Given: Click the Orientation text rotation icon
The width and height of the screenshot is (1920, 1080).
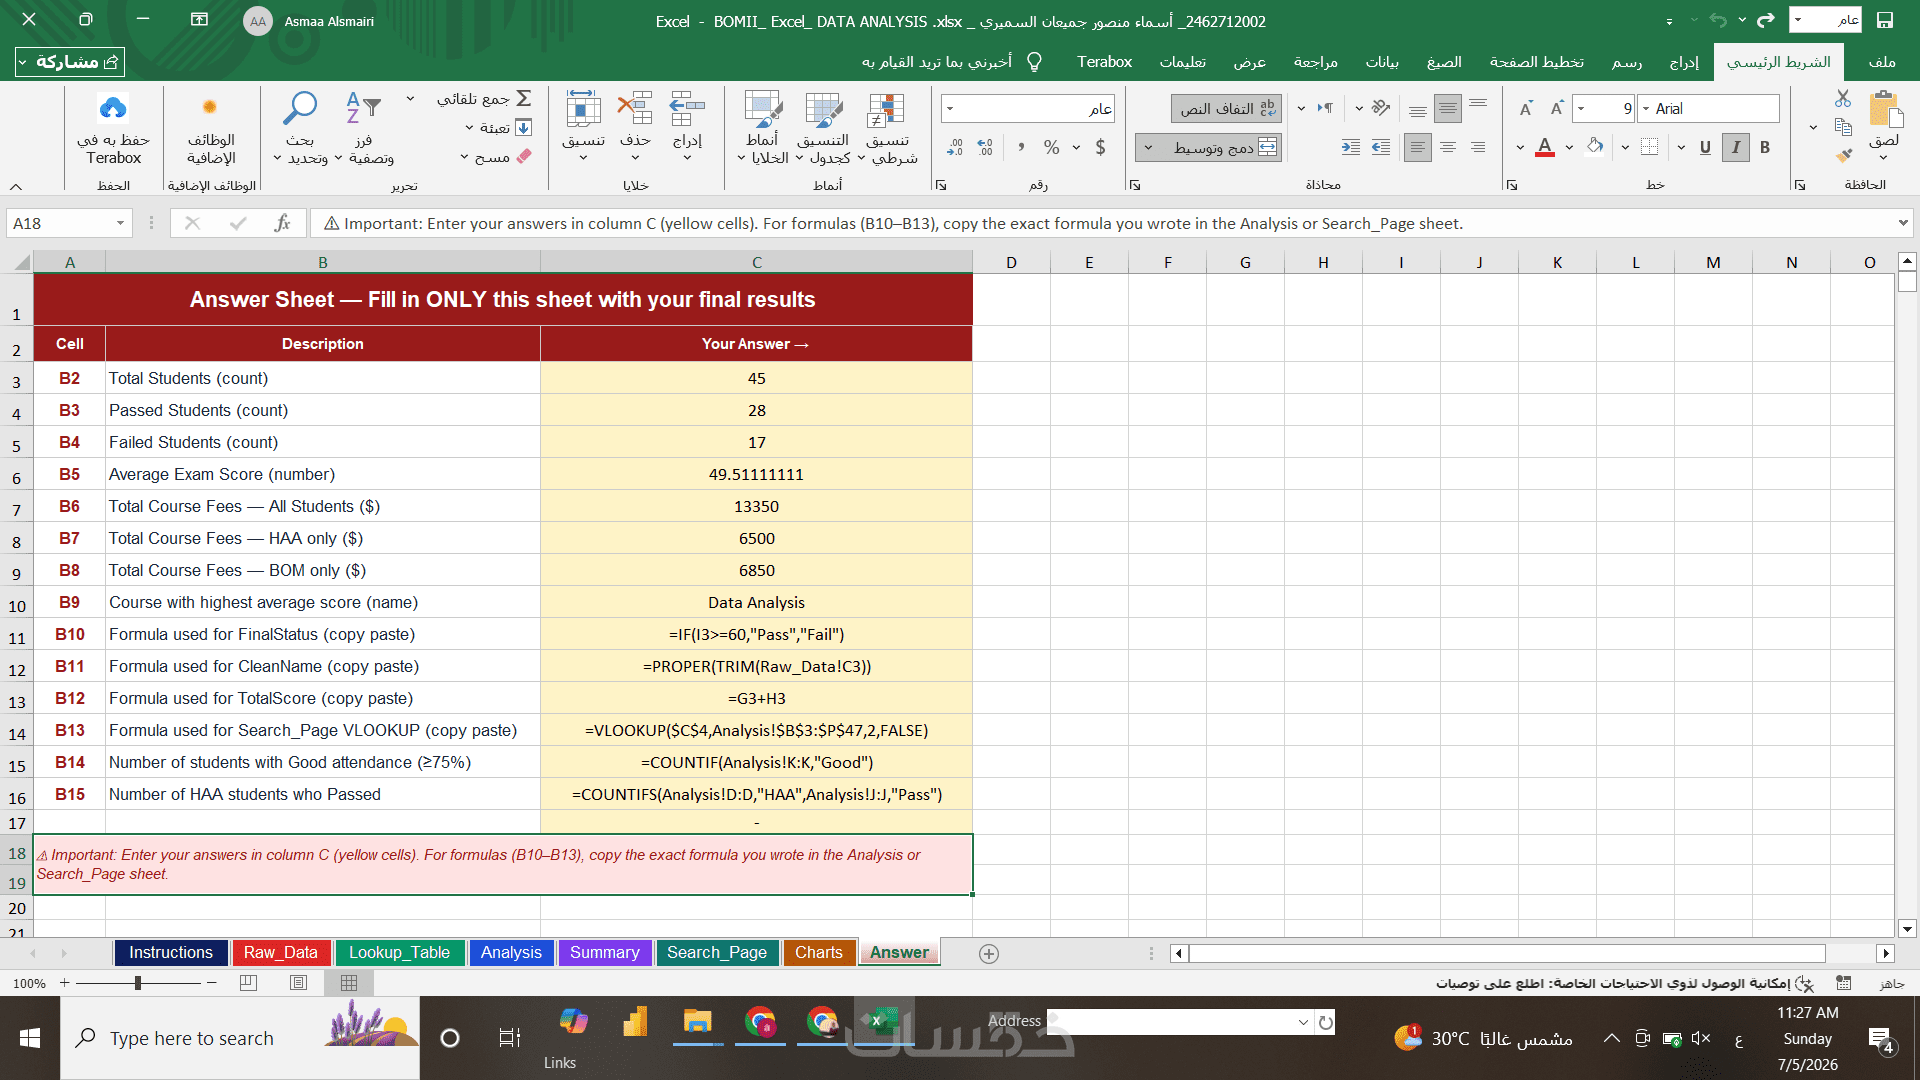Looking at the screenshot, I should point(1381,108).
